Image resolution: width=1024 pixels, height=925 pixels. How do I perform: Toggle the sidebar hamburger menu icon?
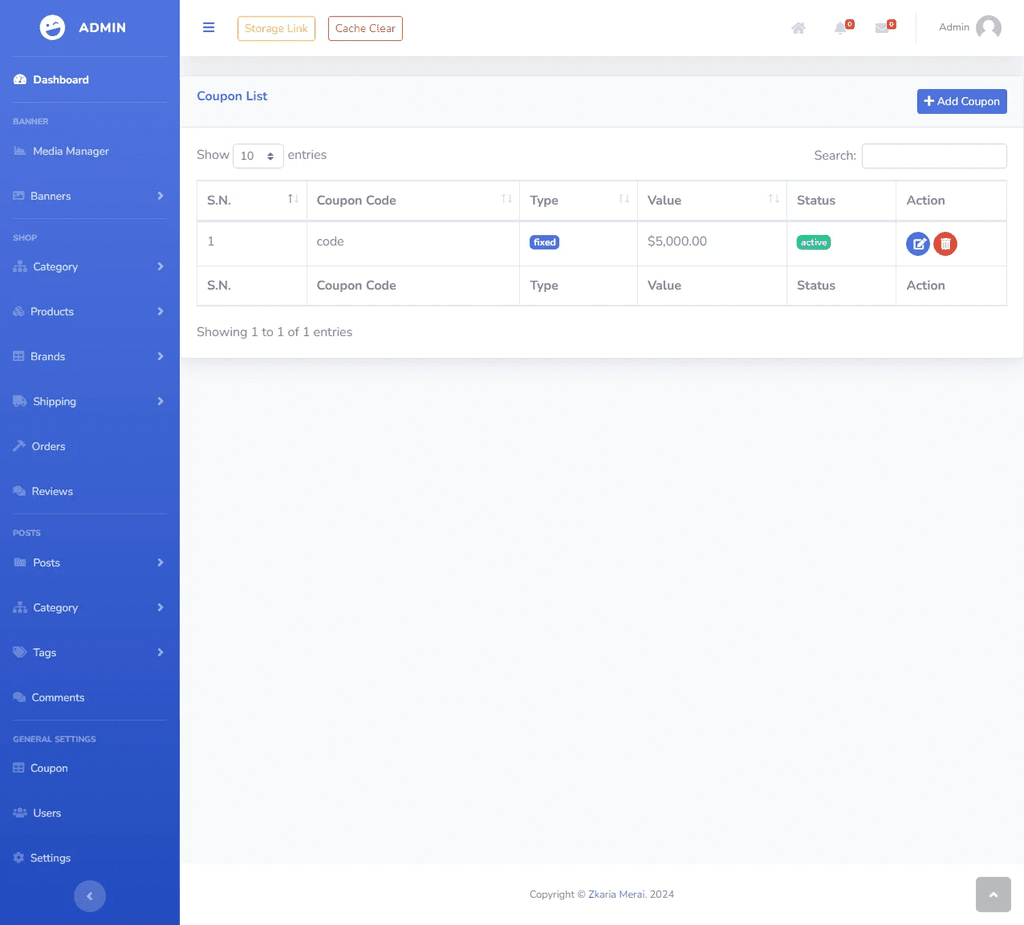(208, 27)
